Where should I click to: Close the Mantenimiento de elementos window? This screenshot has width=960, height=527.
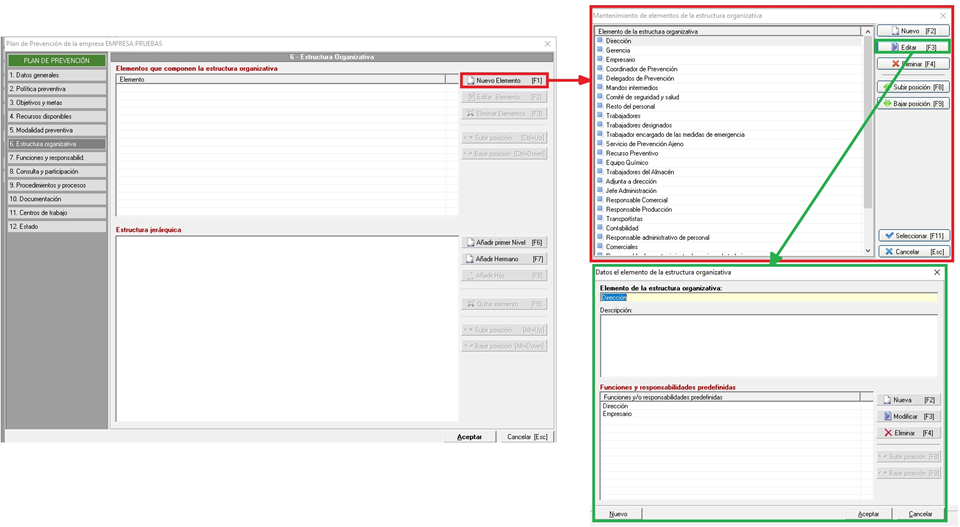click(943, 16)
